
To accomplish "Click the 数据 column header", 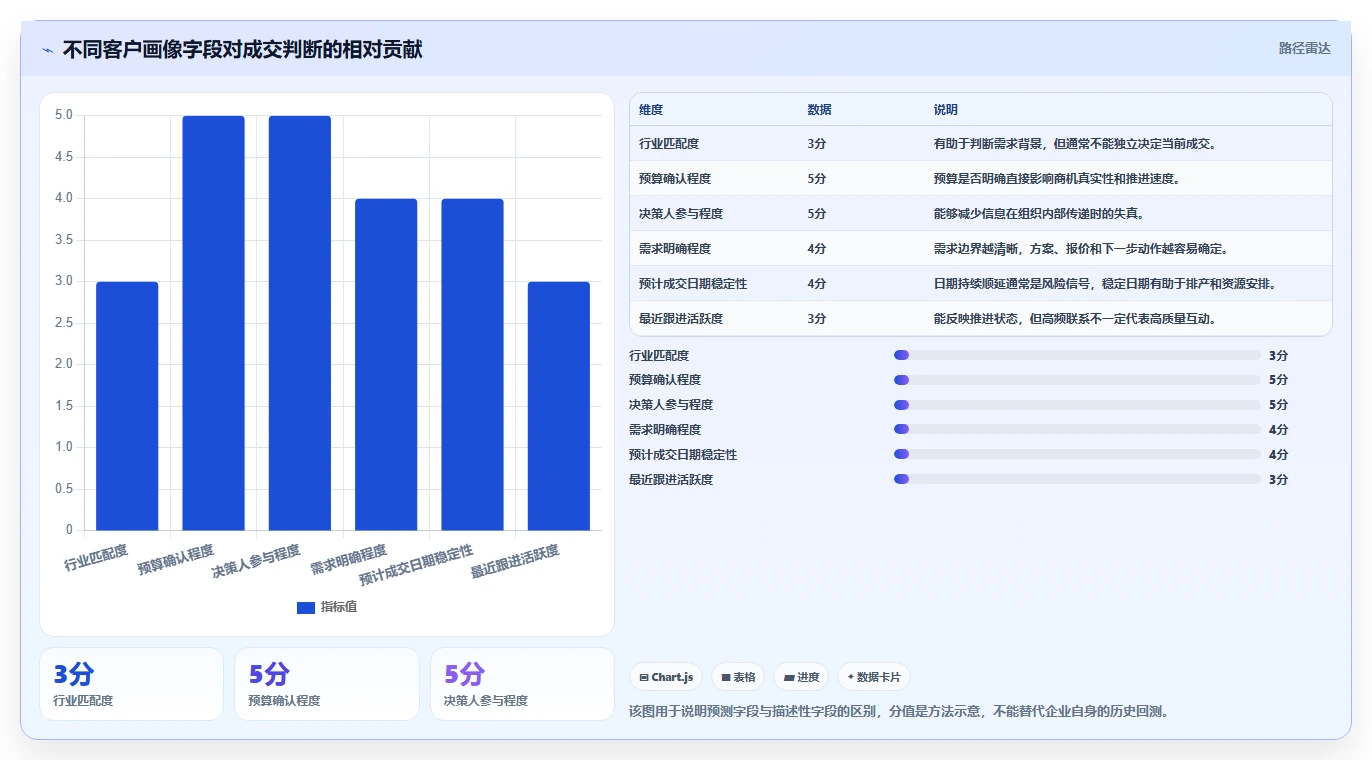I will pos(819,110).
